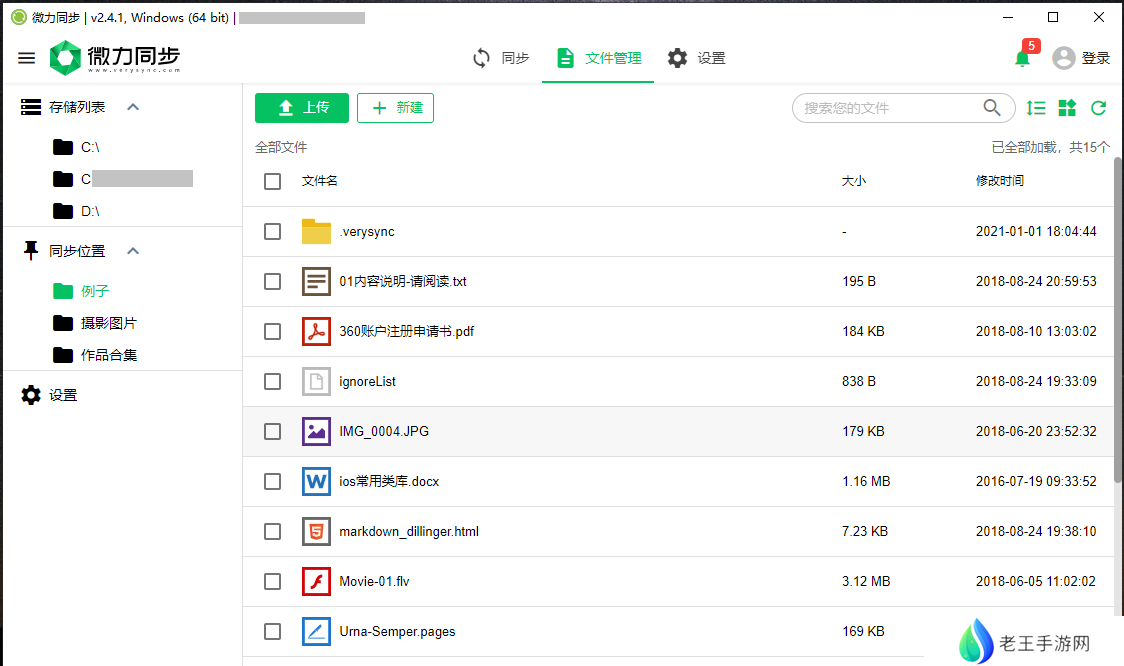Click the 新建 button
Viewport: 1124px width, 666px height.
[395, 108]
